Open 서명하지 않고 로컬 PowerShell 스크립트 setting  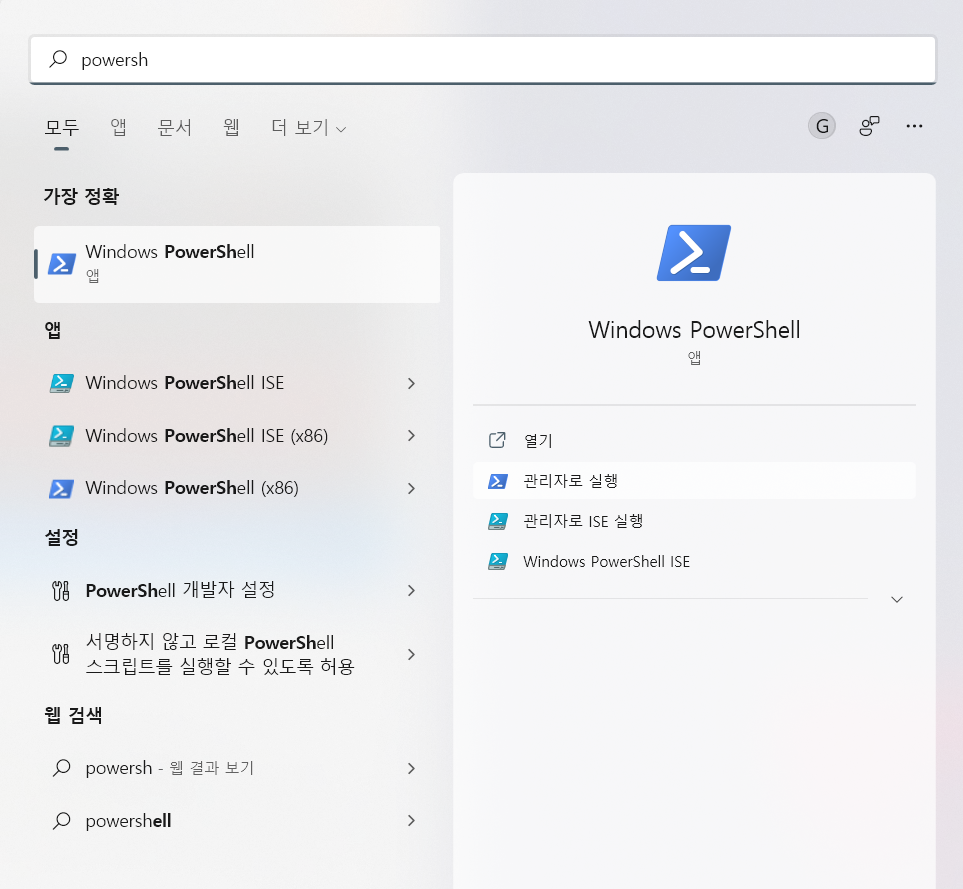[237, 654]
